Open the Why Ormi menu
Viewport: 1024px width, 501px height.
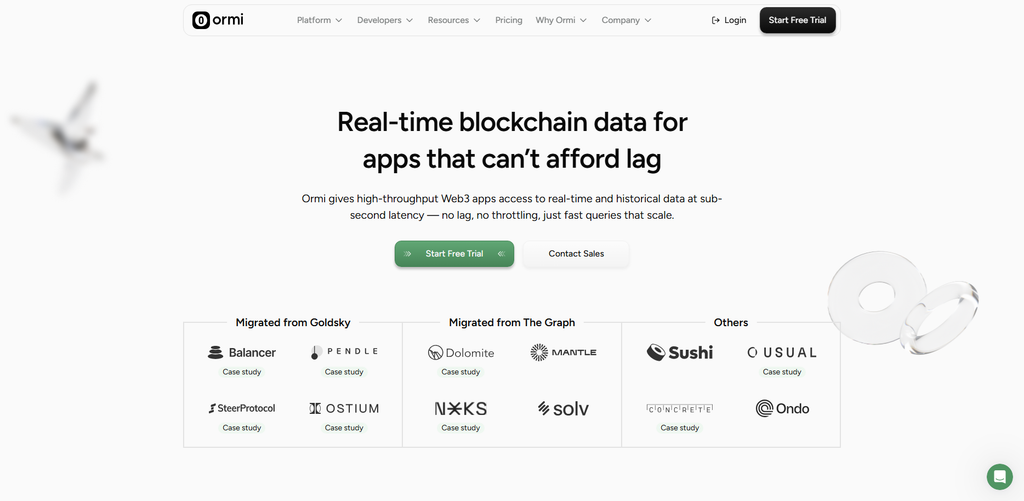tap(561, 20)
